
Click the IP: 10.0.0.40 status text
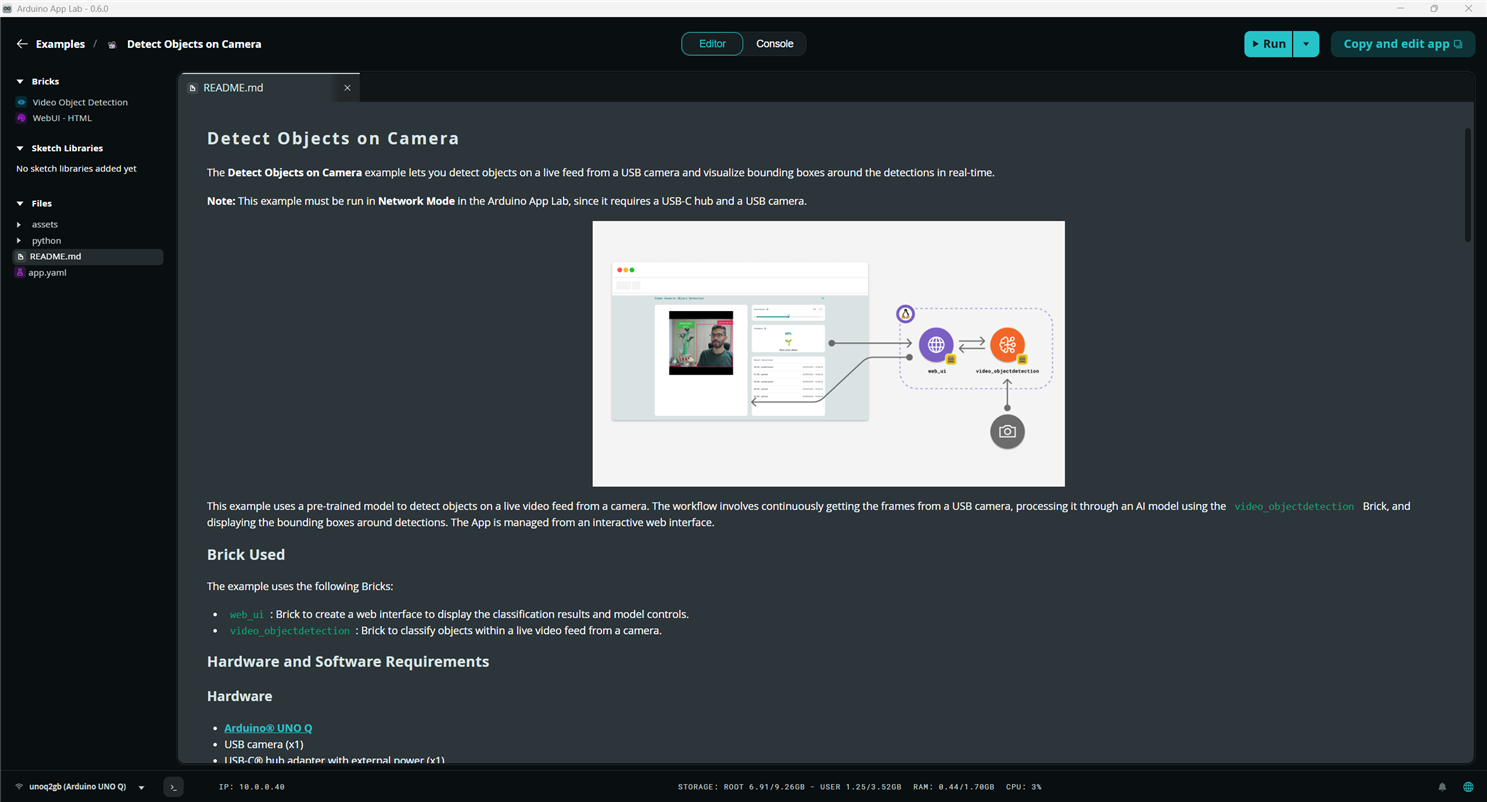click(252, 787)
